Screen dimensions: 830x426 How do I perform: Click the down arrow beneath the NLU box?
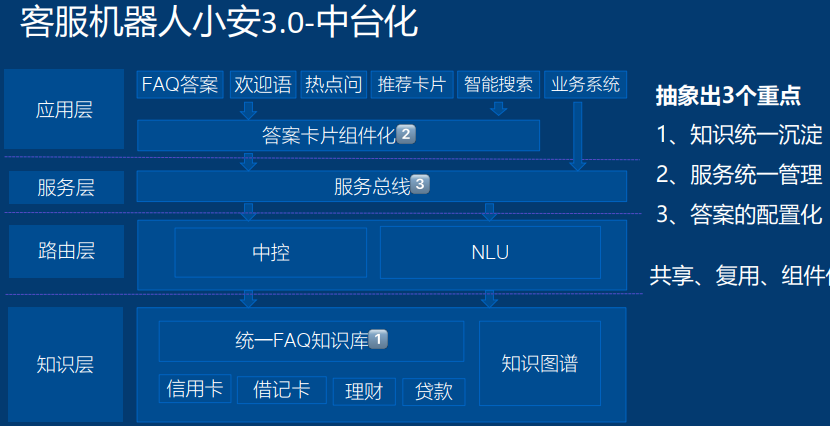(490, 298)
